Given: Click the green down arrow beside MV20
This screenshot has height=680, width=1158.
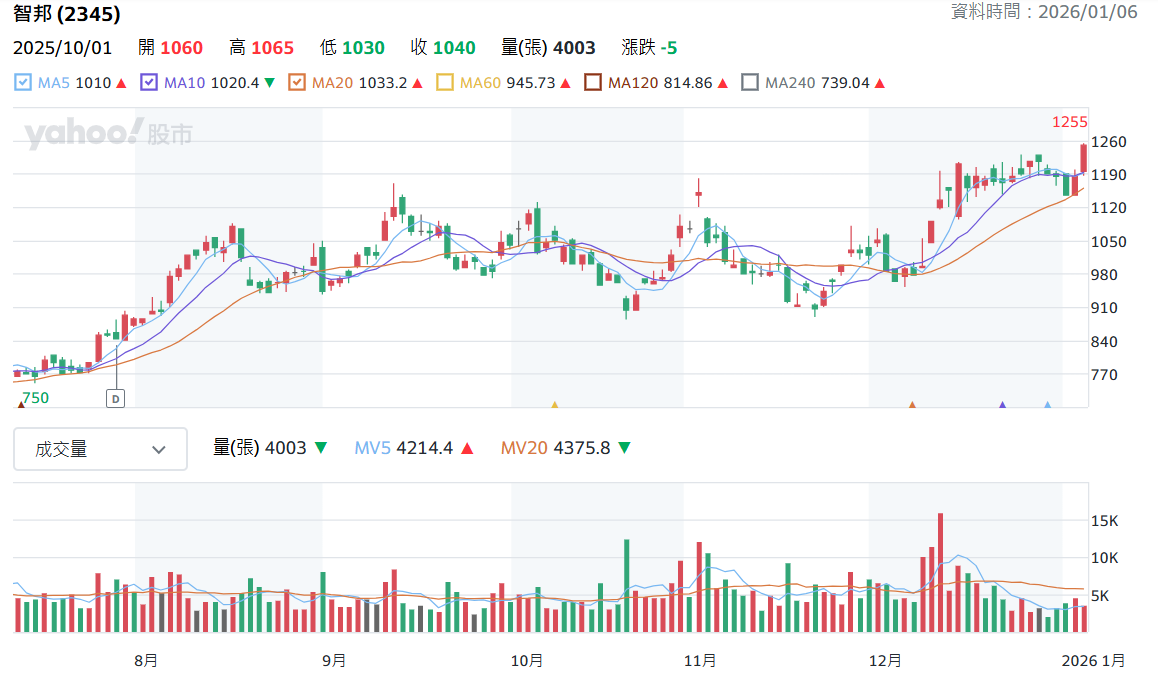Looking at the screenshot, I should (x=624, y=448).
